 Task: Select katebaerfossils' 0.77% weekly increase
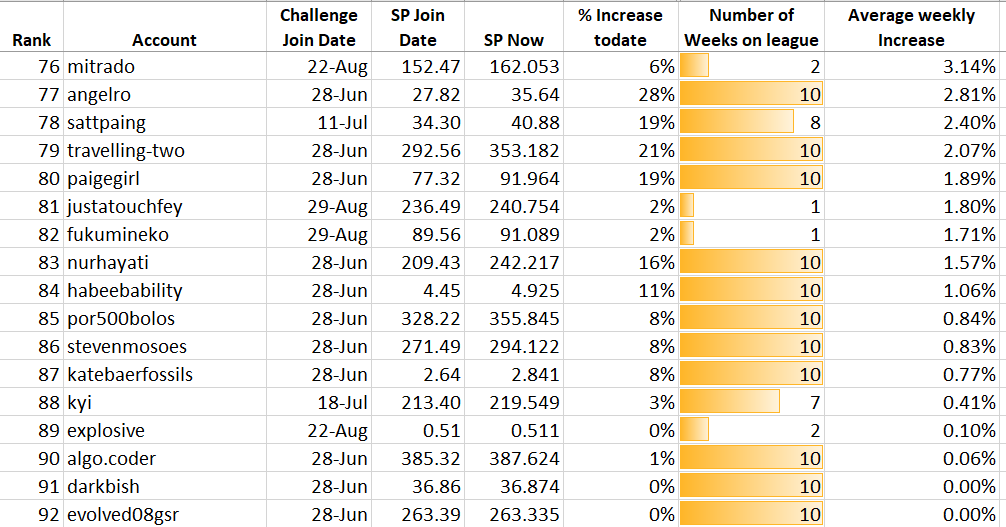[912, 374]
